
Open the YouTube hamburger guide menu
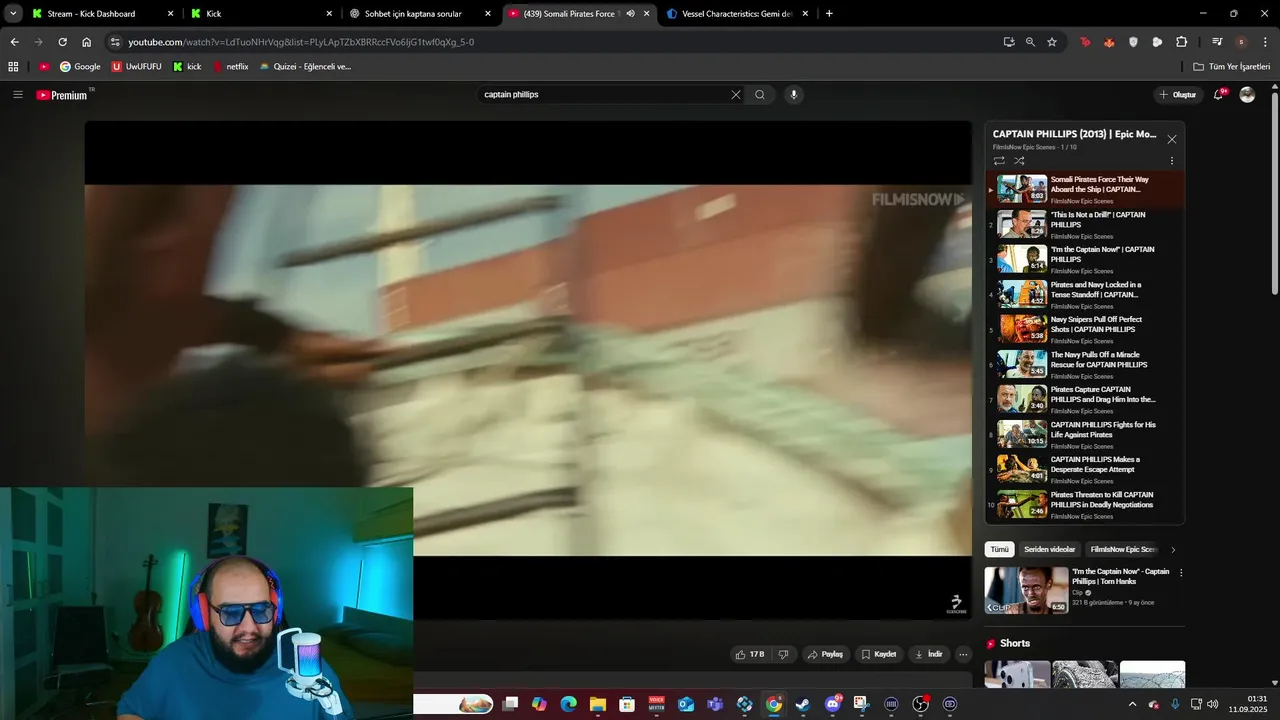click(17, 95)
